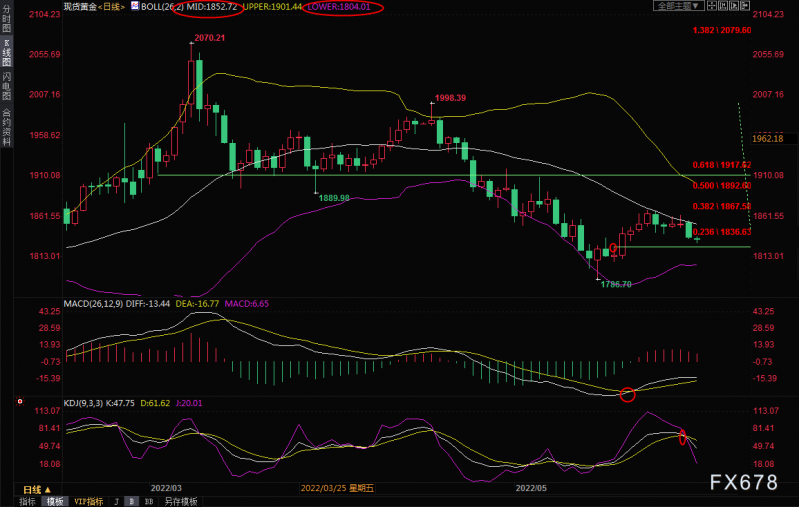
Task: Click the 现货黄金<日线> title selector
Action: 94,6
